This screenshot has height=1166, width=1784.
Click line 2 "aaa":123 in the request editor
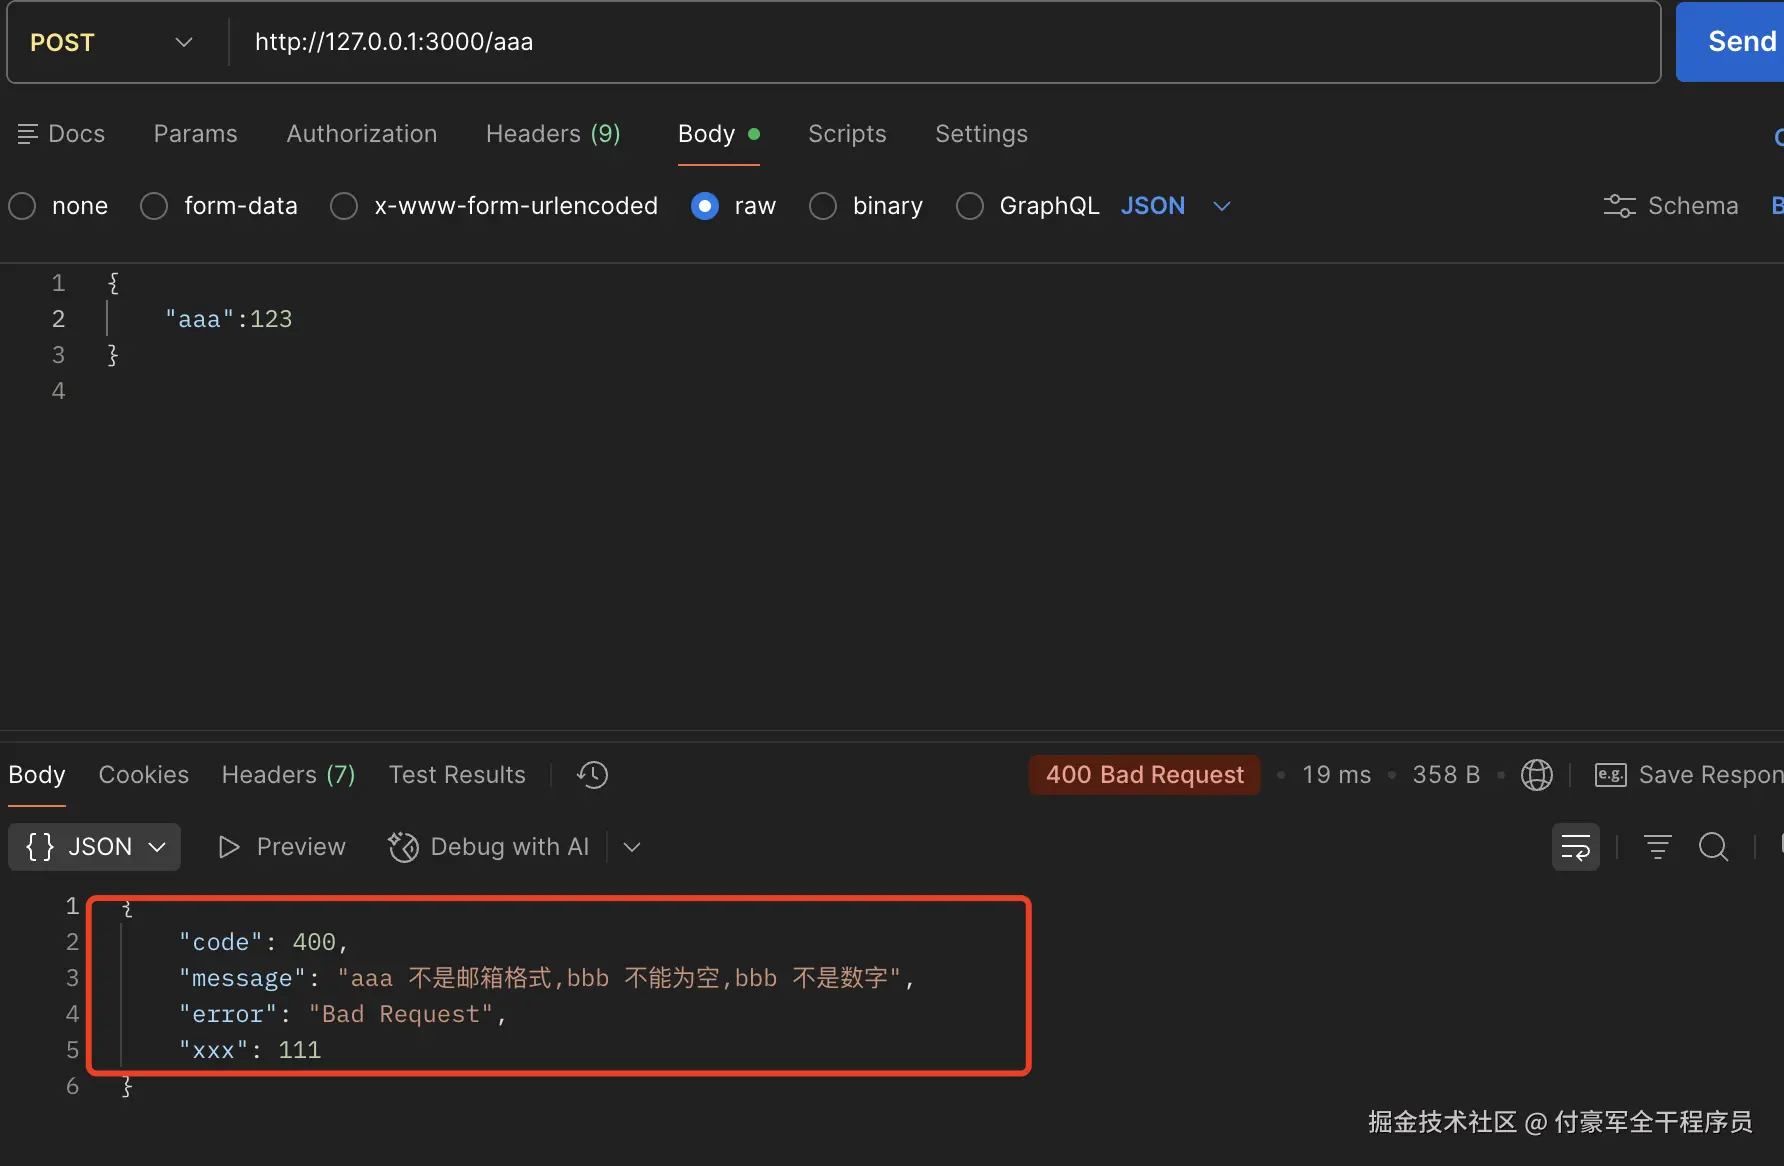[229, 319]
